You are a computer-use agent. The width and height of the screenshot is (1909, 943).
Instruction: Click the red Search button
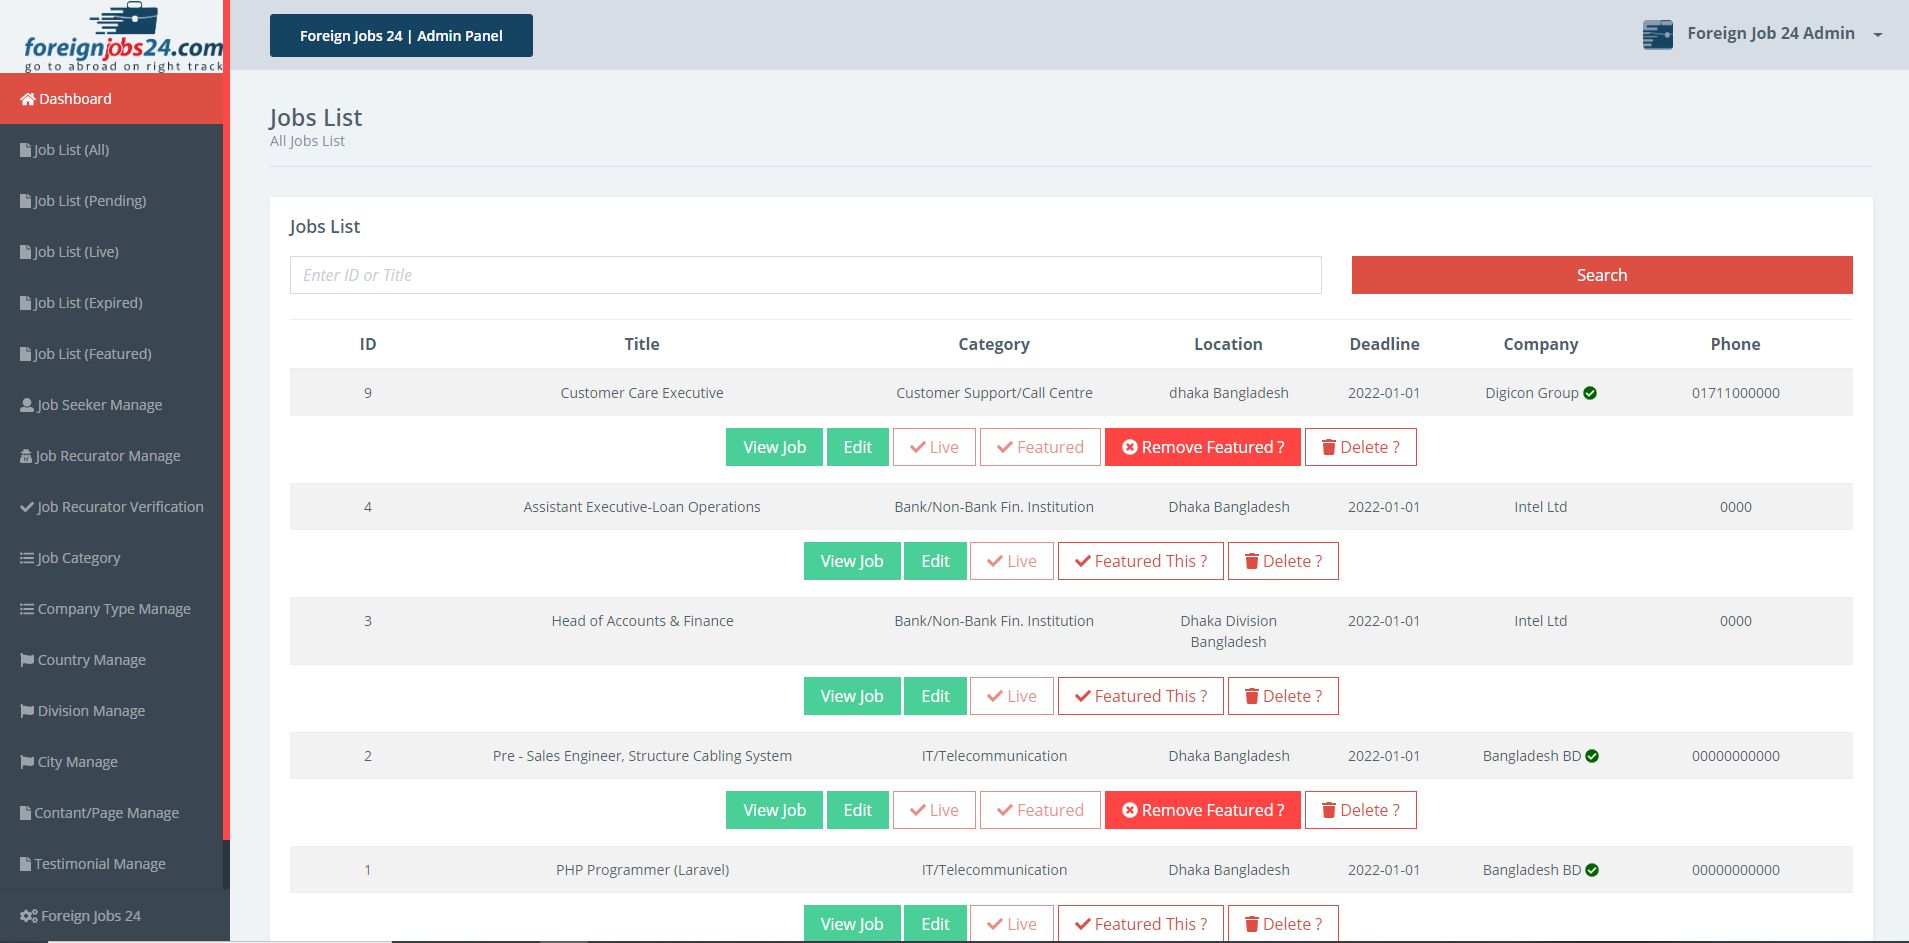[1602, 275]
